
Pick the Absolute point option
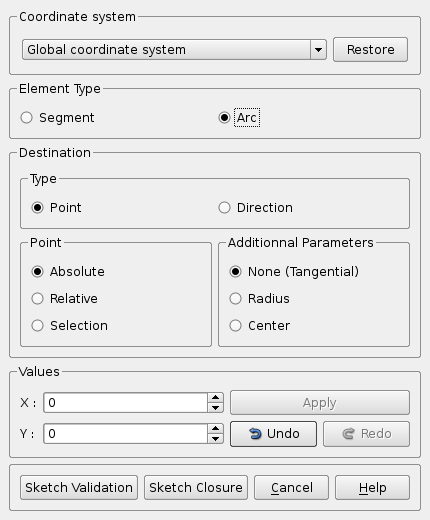click(x=68, y=272)
